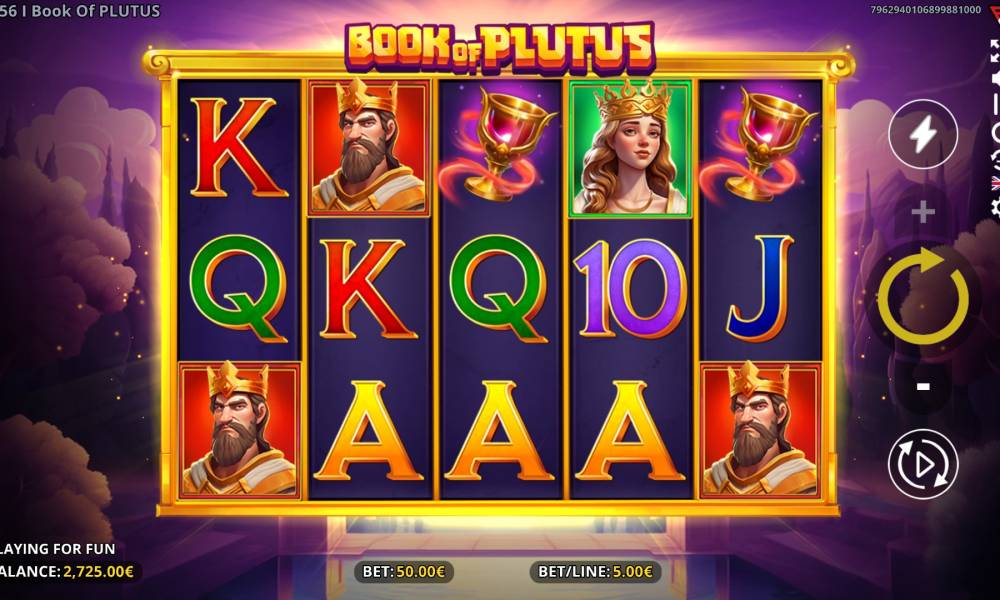Open settings with the gear icon

pyautogui.click(x=996, y=208)
